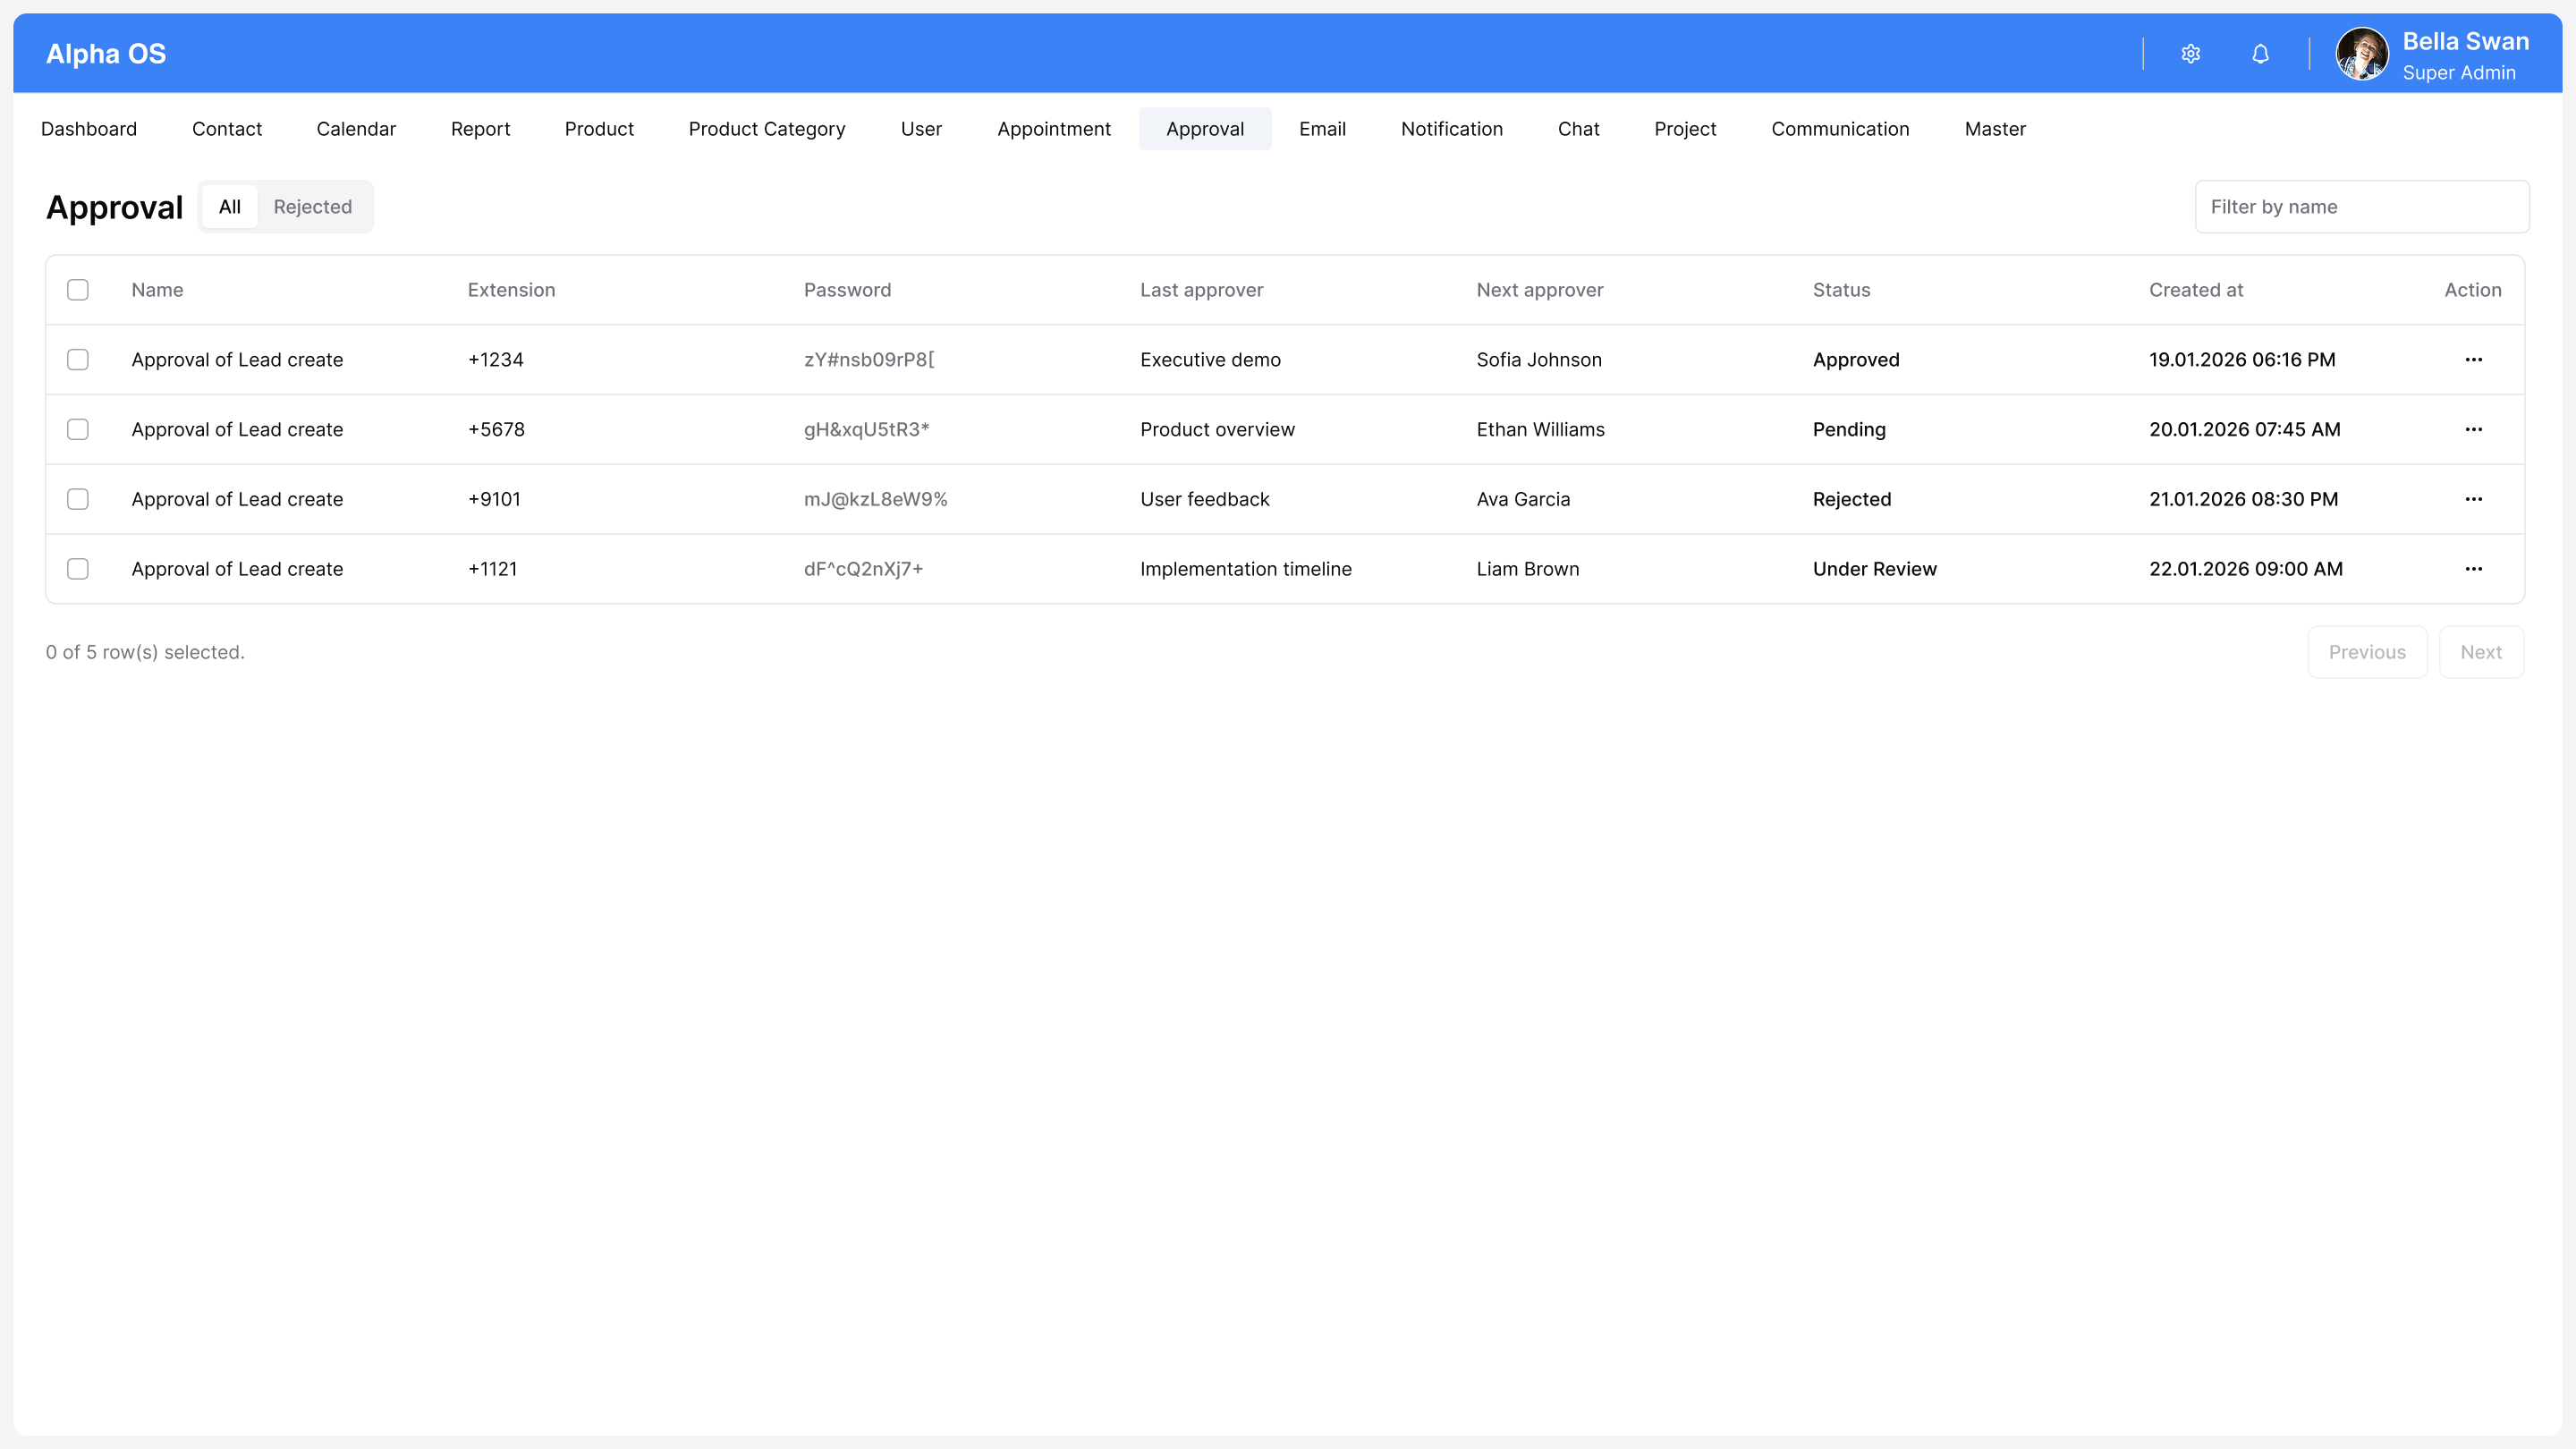
Task: Open the Dashboard menu item
Action: [89, 129]
